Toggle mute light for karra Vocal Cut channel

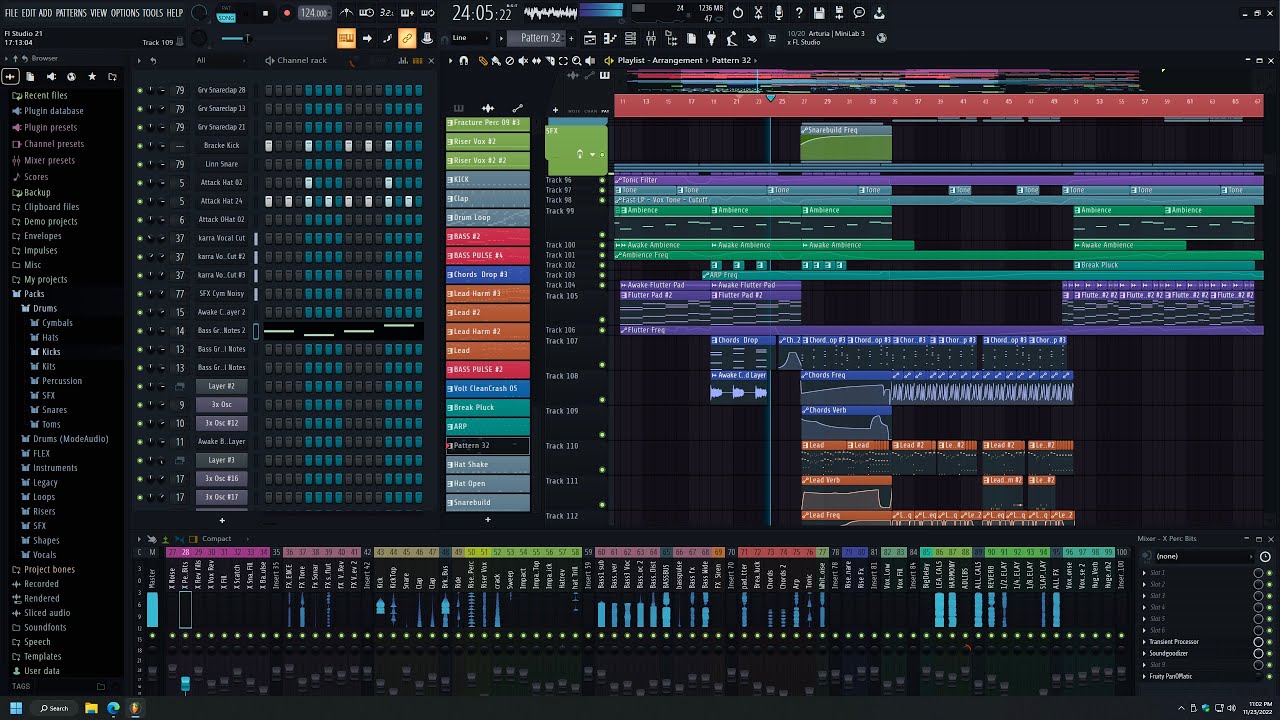click(x=140, y=238)
